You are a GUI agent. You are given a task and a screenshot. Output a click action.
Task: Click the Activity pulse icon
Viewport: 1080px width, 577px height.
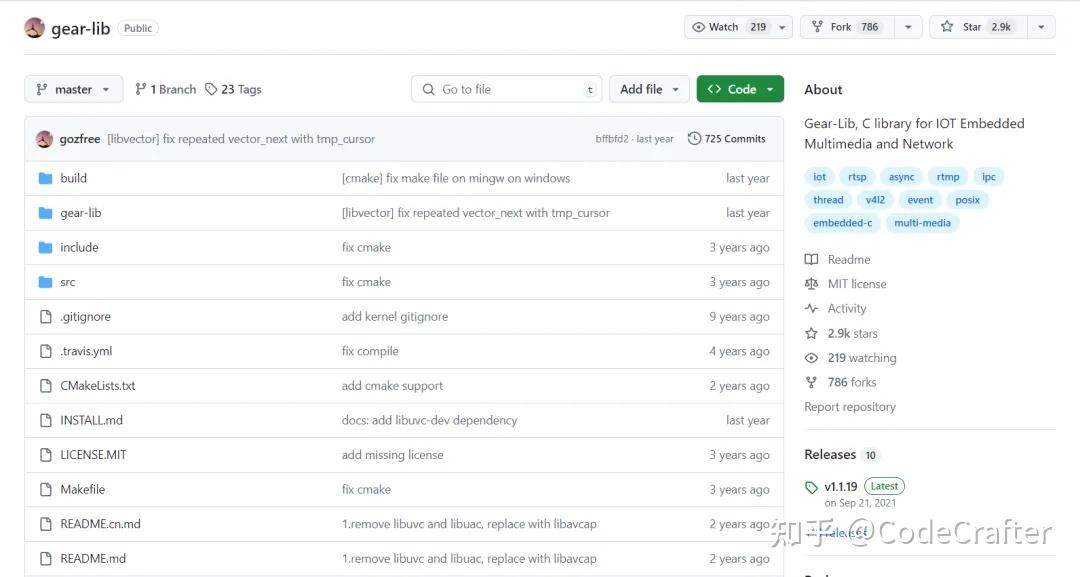coord(811,308)
